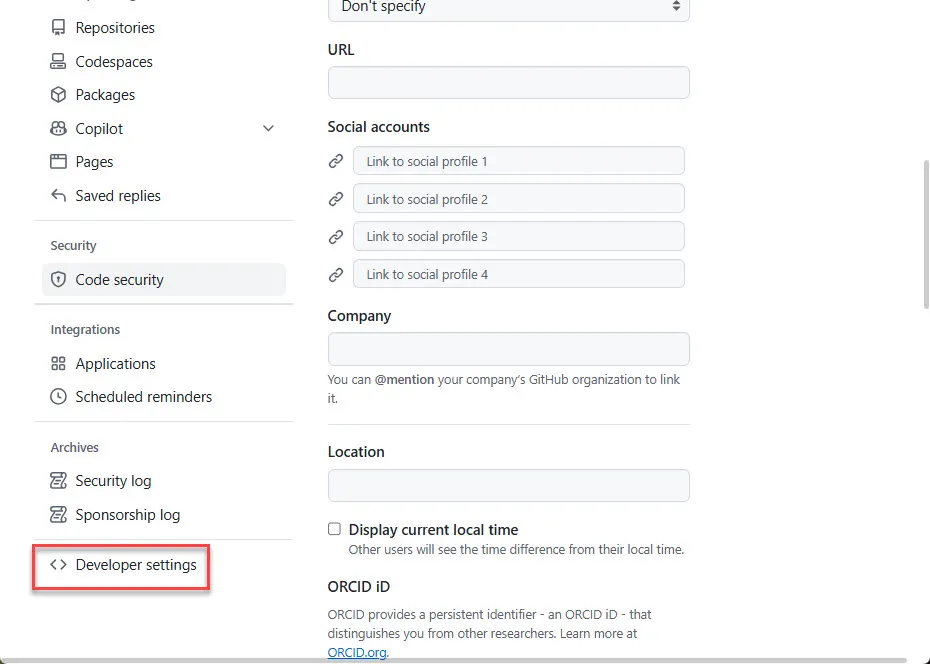Open Applications via the grid icon
This screenshot has height=664, width=930.
pos(57,363)
